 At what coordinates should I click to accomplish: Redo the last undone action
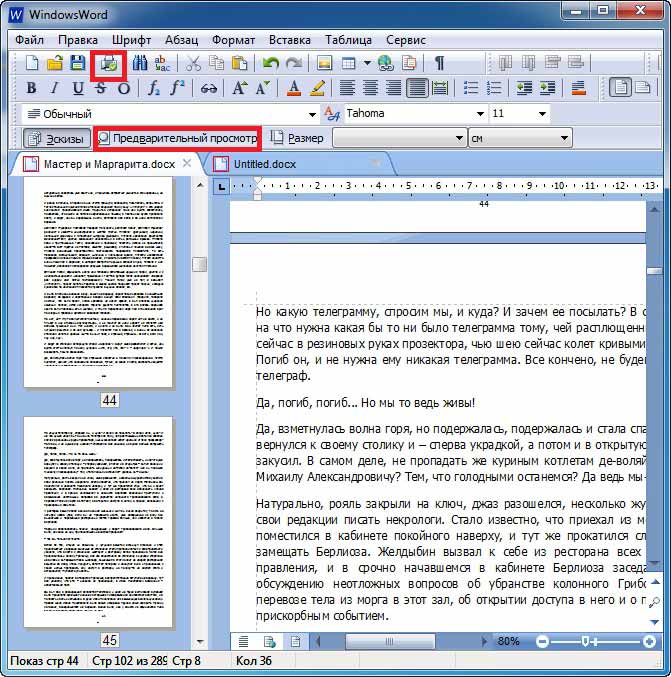(294, 63)
